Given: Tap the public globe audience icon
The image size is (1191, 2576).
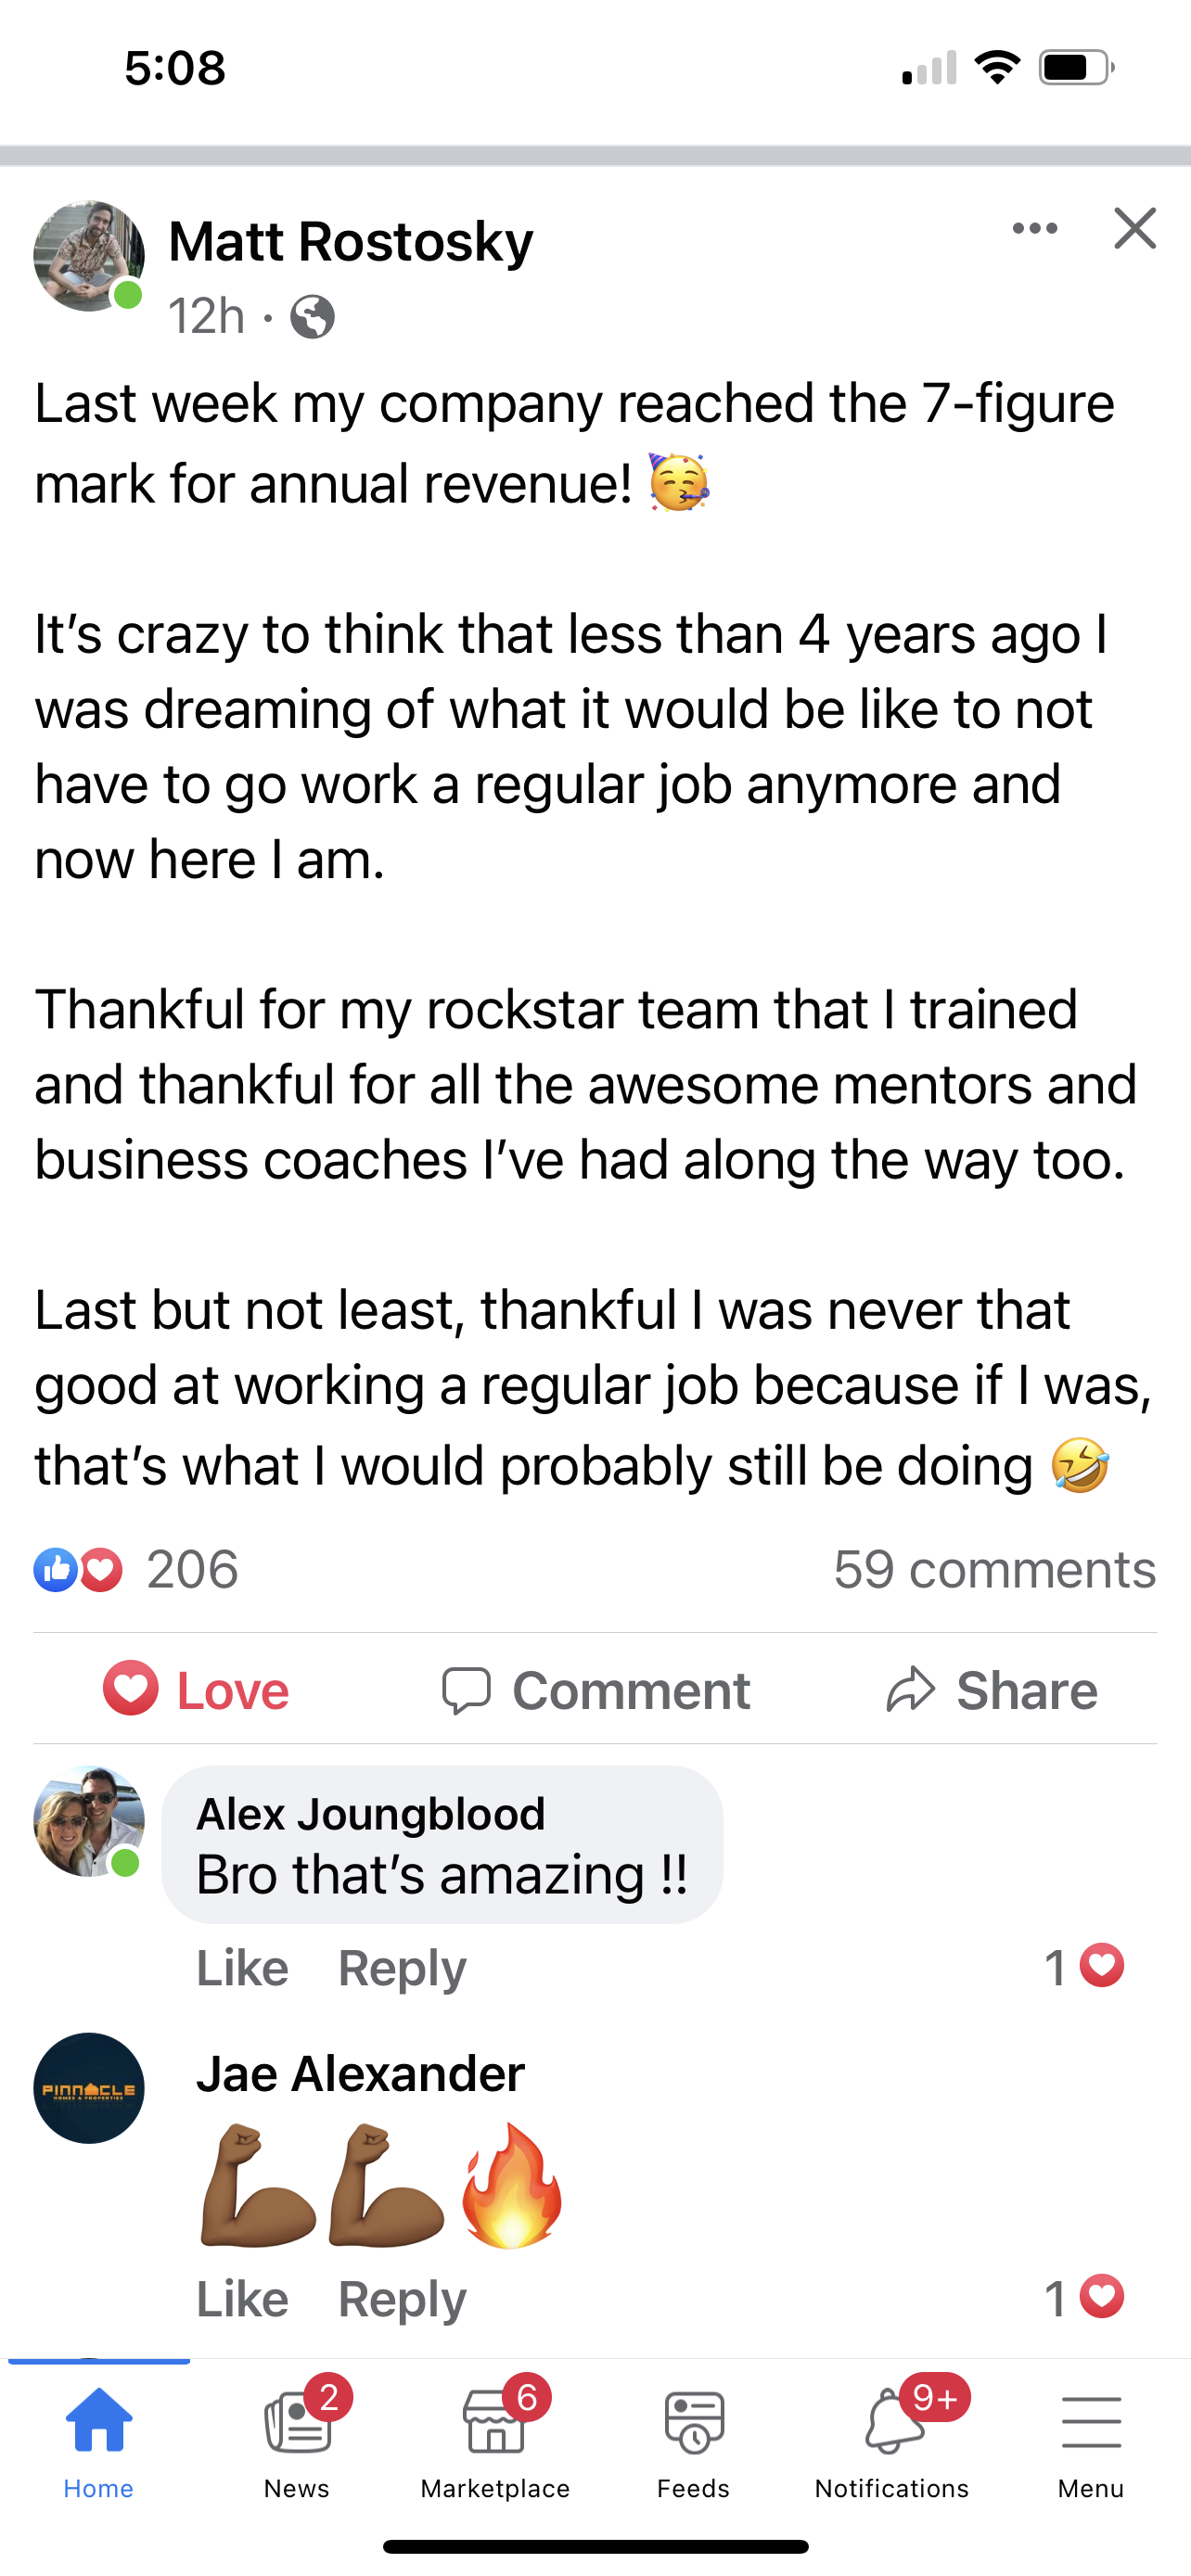Looking at the screenshot, I should pyautogui.click(x=312, y=318).
